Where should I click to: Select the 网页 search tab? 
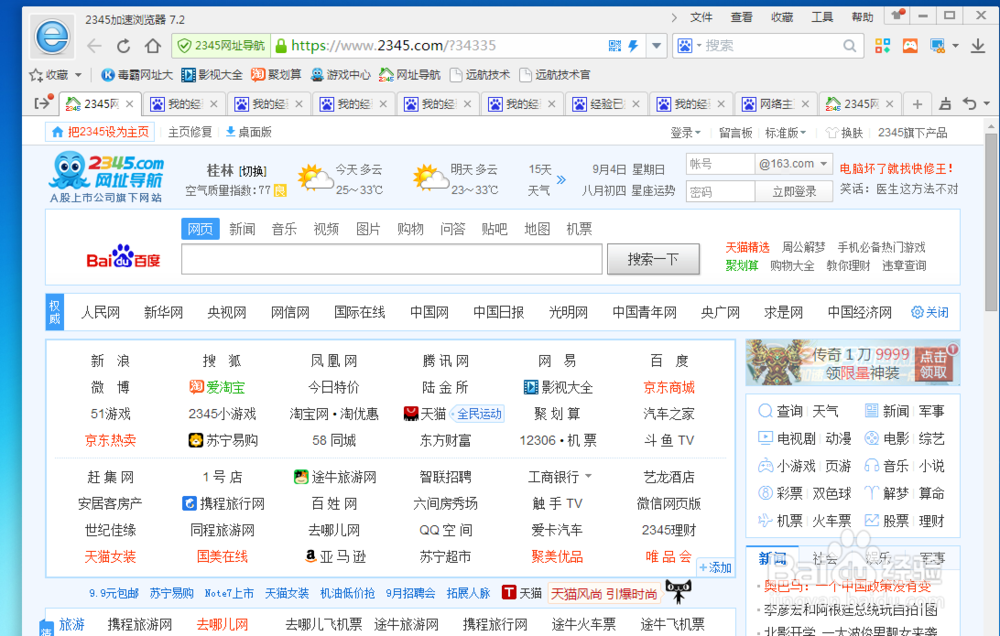pyautogui.click(x=200, y=229)
